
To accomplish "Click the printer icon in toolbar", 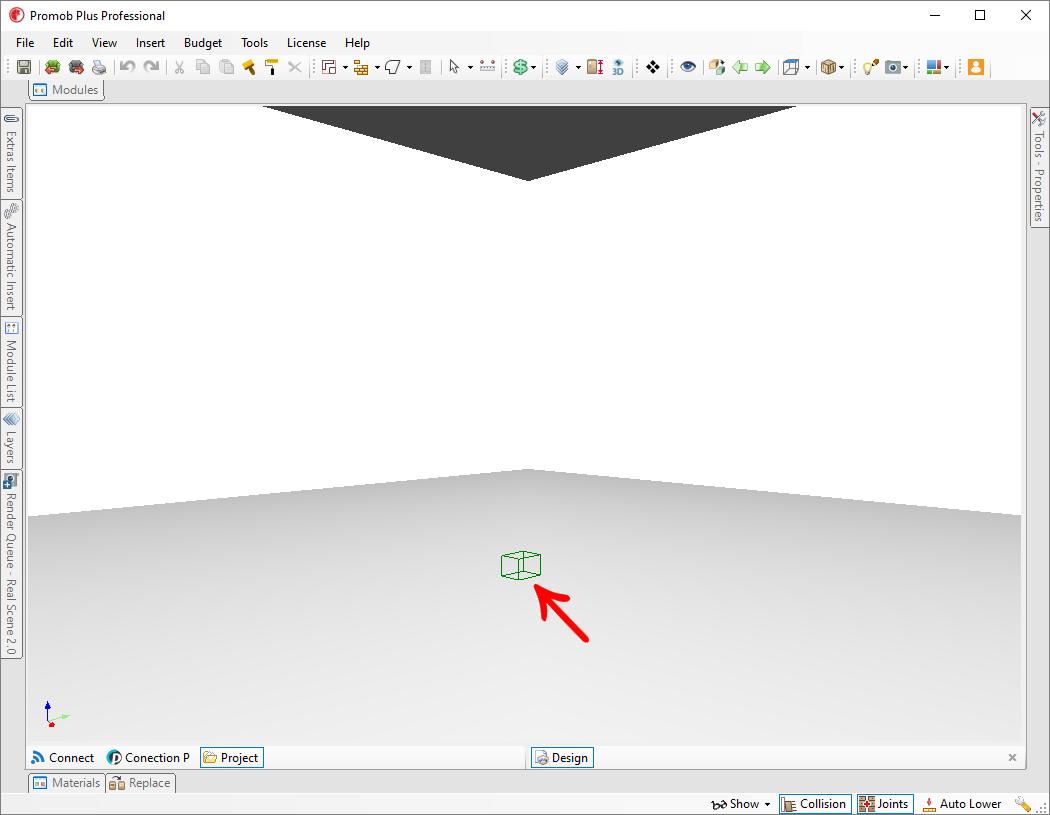I will (99, 67).
